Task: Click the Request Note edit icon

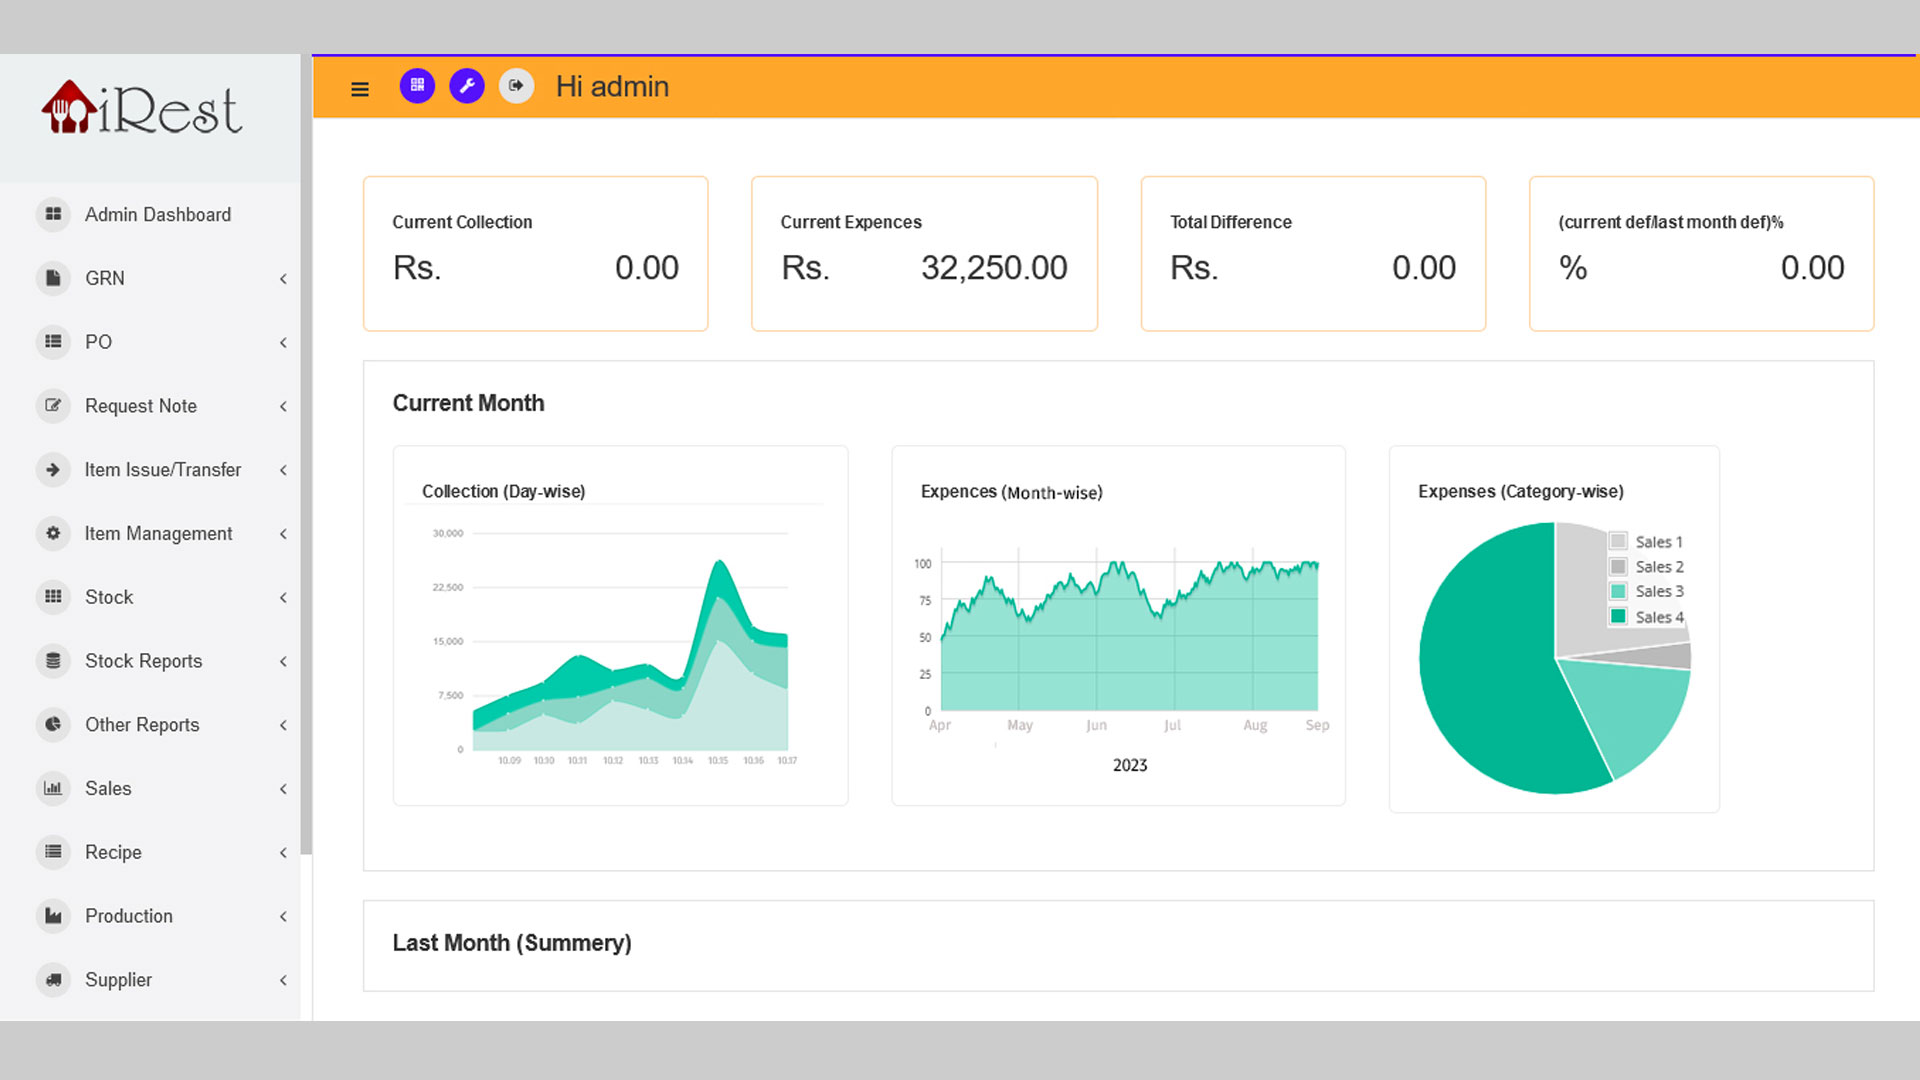Action: tap(53, 406)
